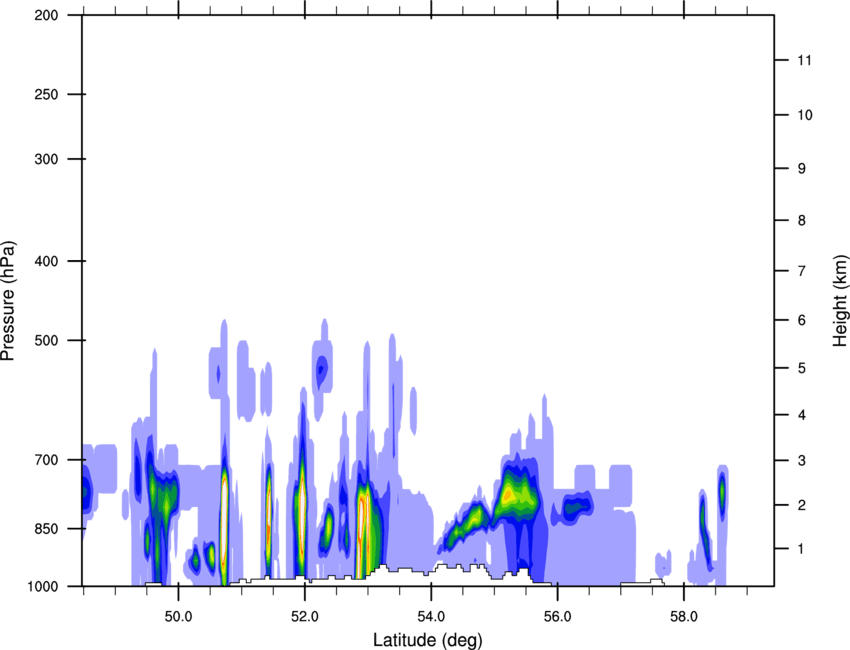Click the 8 km height label
This screenshot has height=650, width=850.
(802, 221)
